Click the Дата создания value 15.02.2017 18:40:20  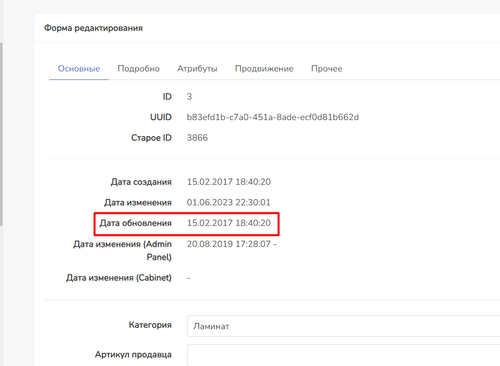tap(229, 182)
